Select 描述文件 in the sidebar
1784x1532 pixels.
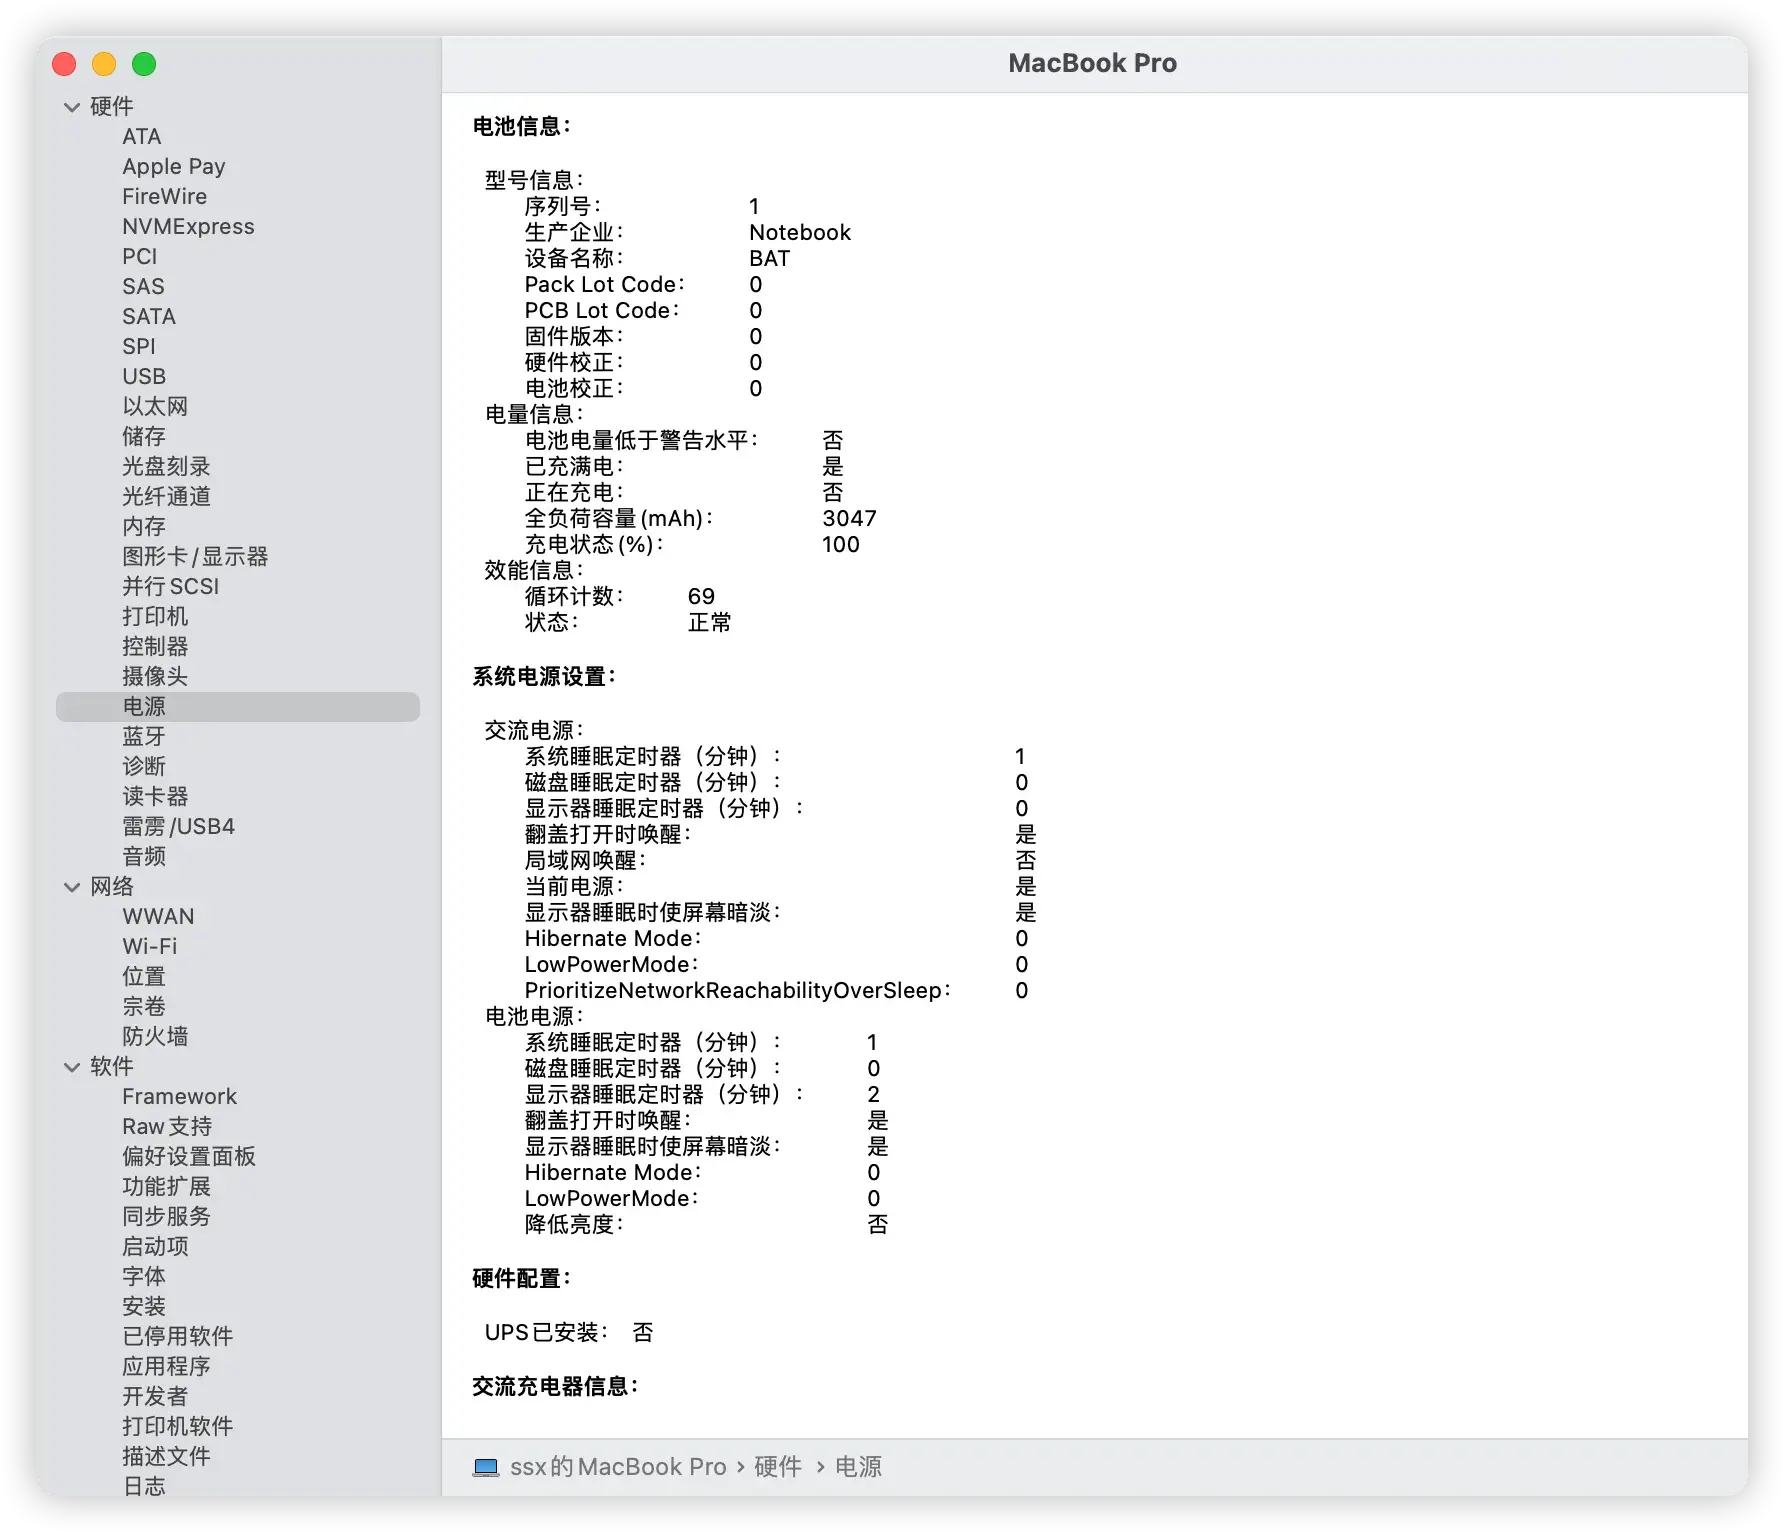point(166,1457)
